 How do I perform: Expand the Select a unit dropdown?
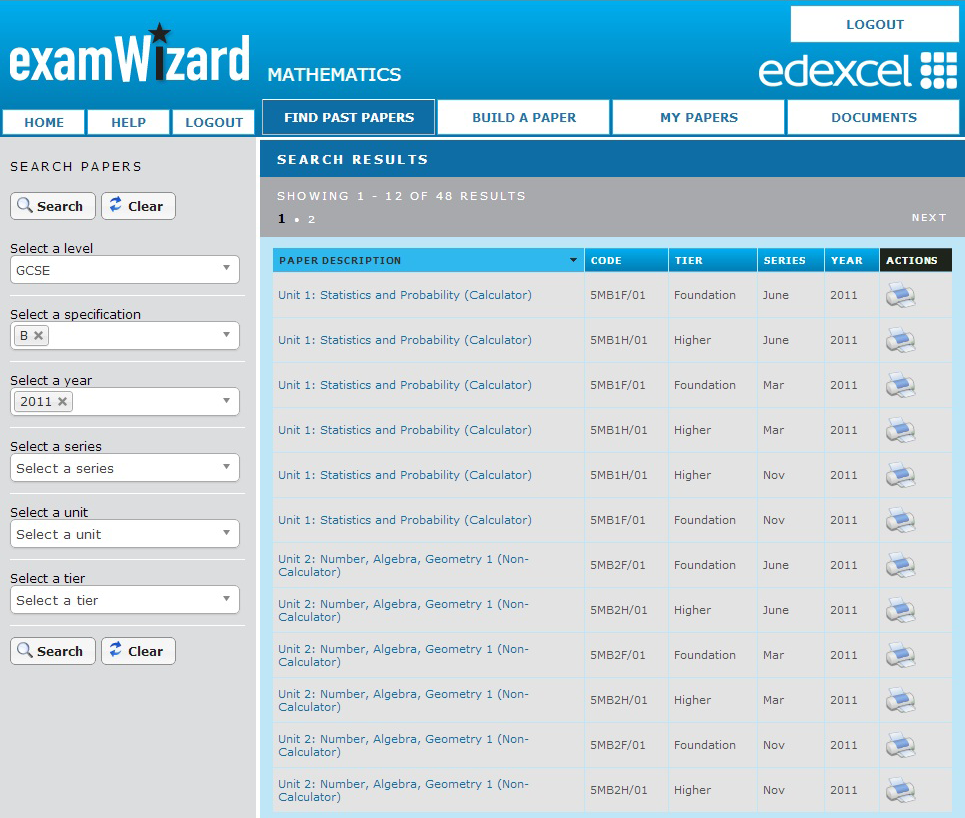125,534
